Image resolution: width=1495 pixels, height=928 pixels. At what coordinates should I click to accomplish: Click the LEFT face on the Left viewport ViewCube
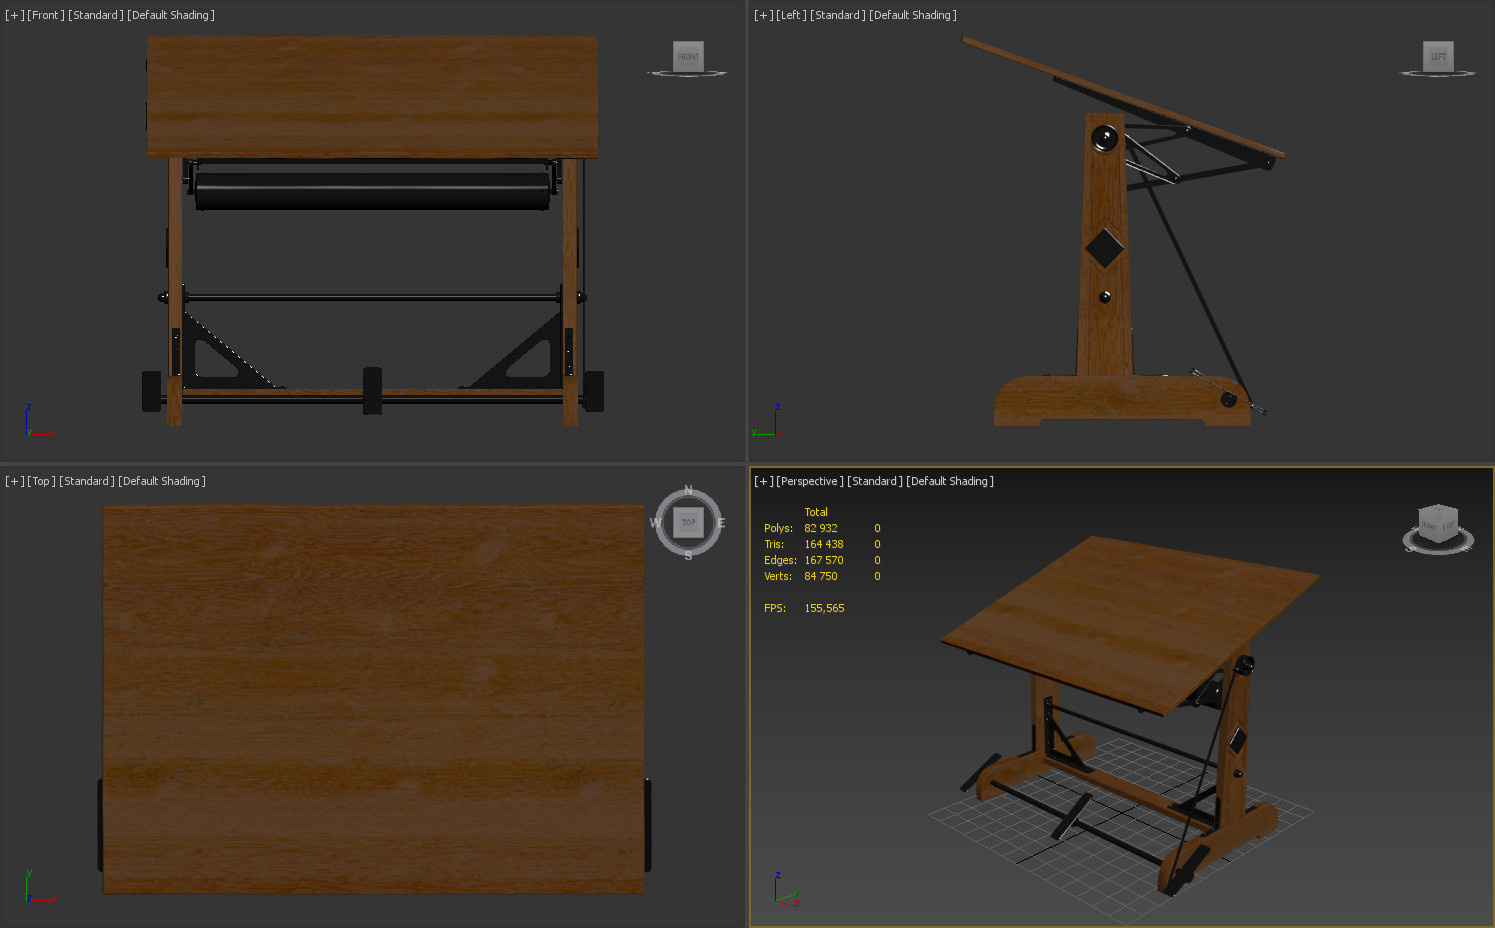pos(1437,57)
